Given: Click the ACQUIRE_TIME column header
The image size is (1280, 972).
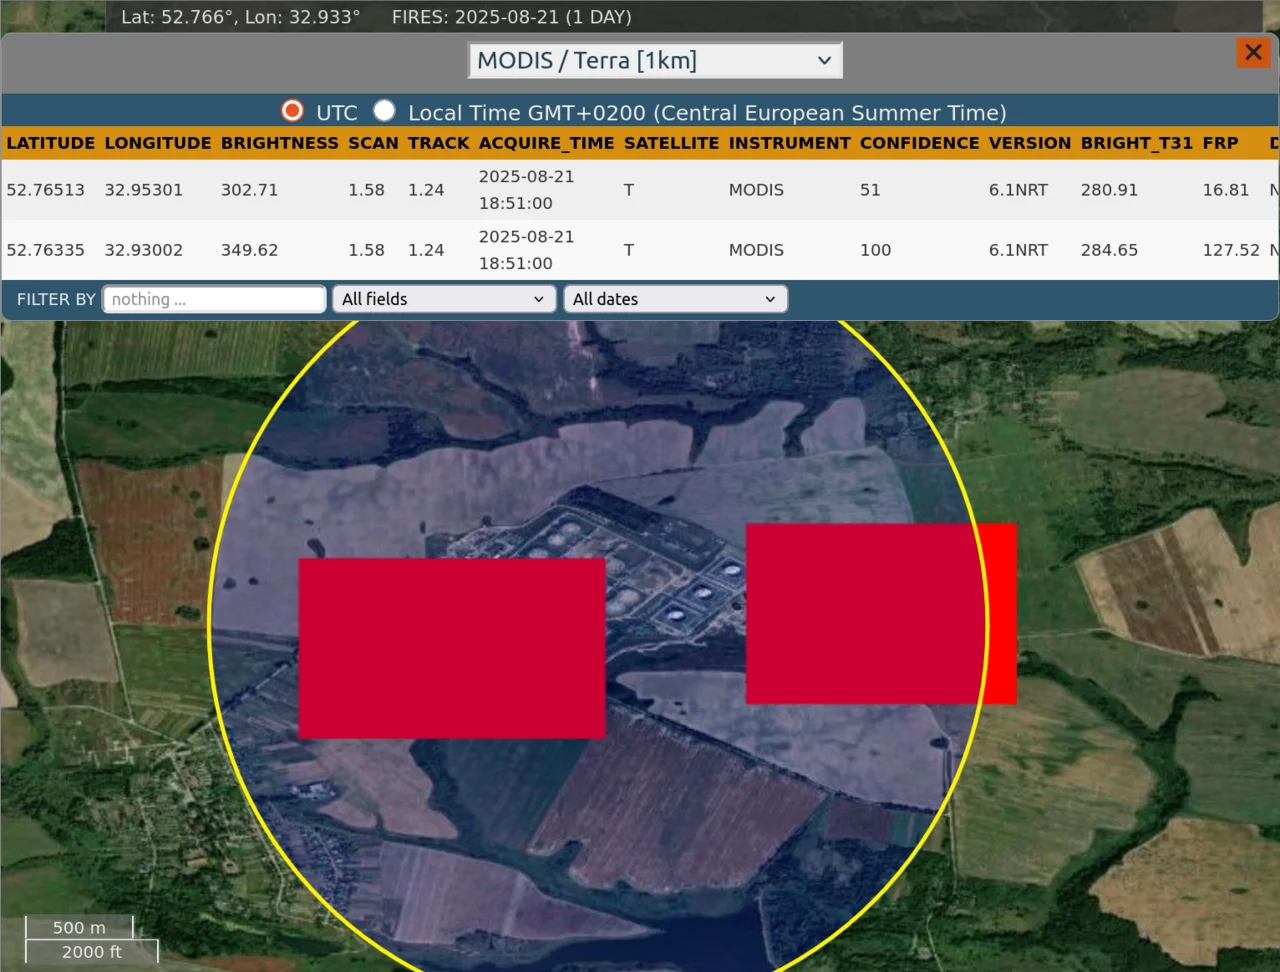Looking at the screenshot, I should click(546, 143).
